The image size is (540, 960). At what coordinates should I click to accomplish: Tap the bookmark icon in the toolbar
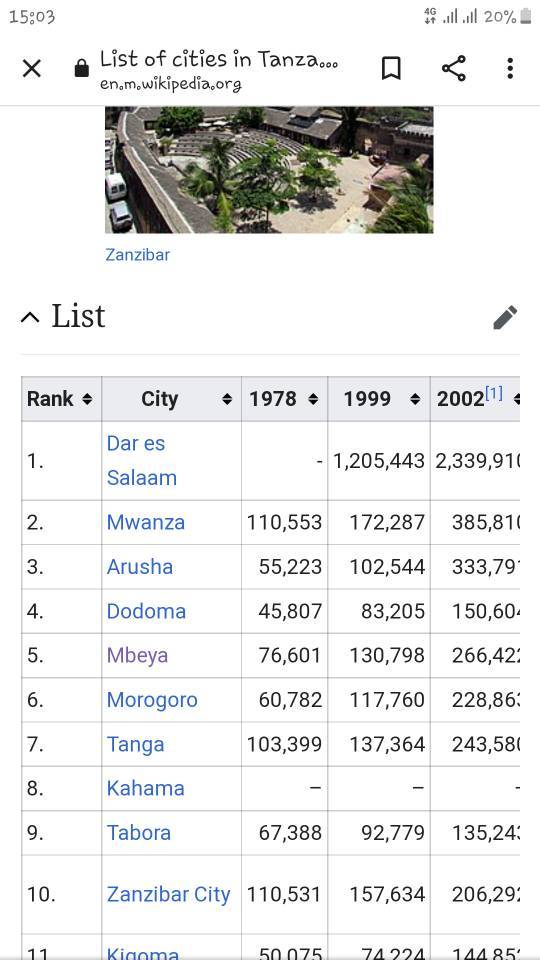coord(391,69)
